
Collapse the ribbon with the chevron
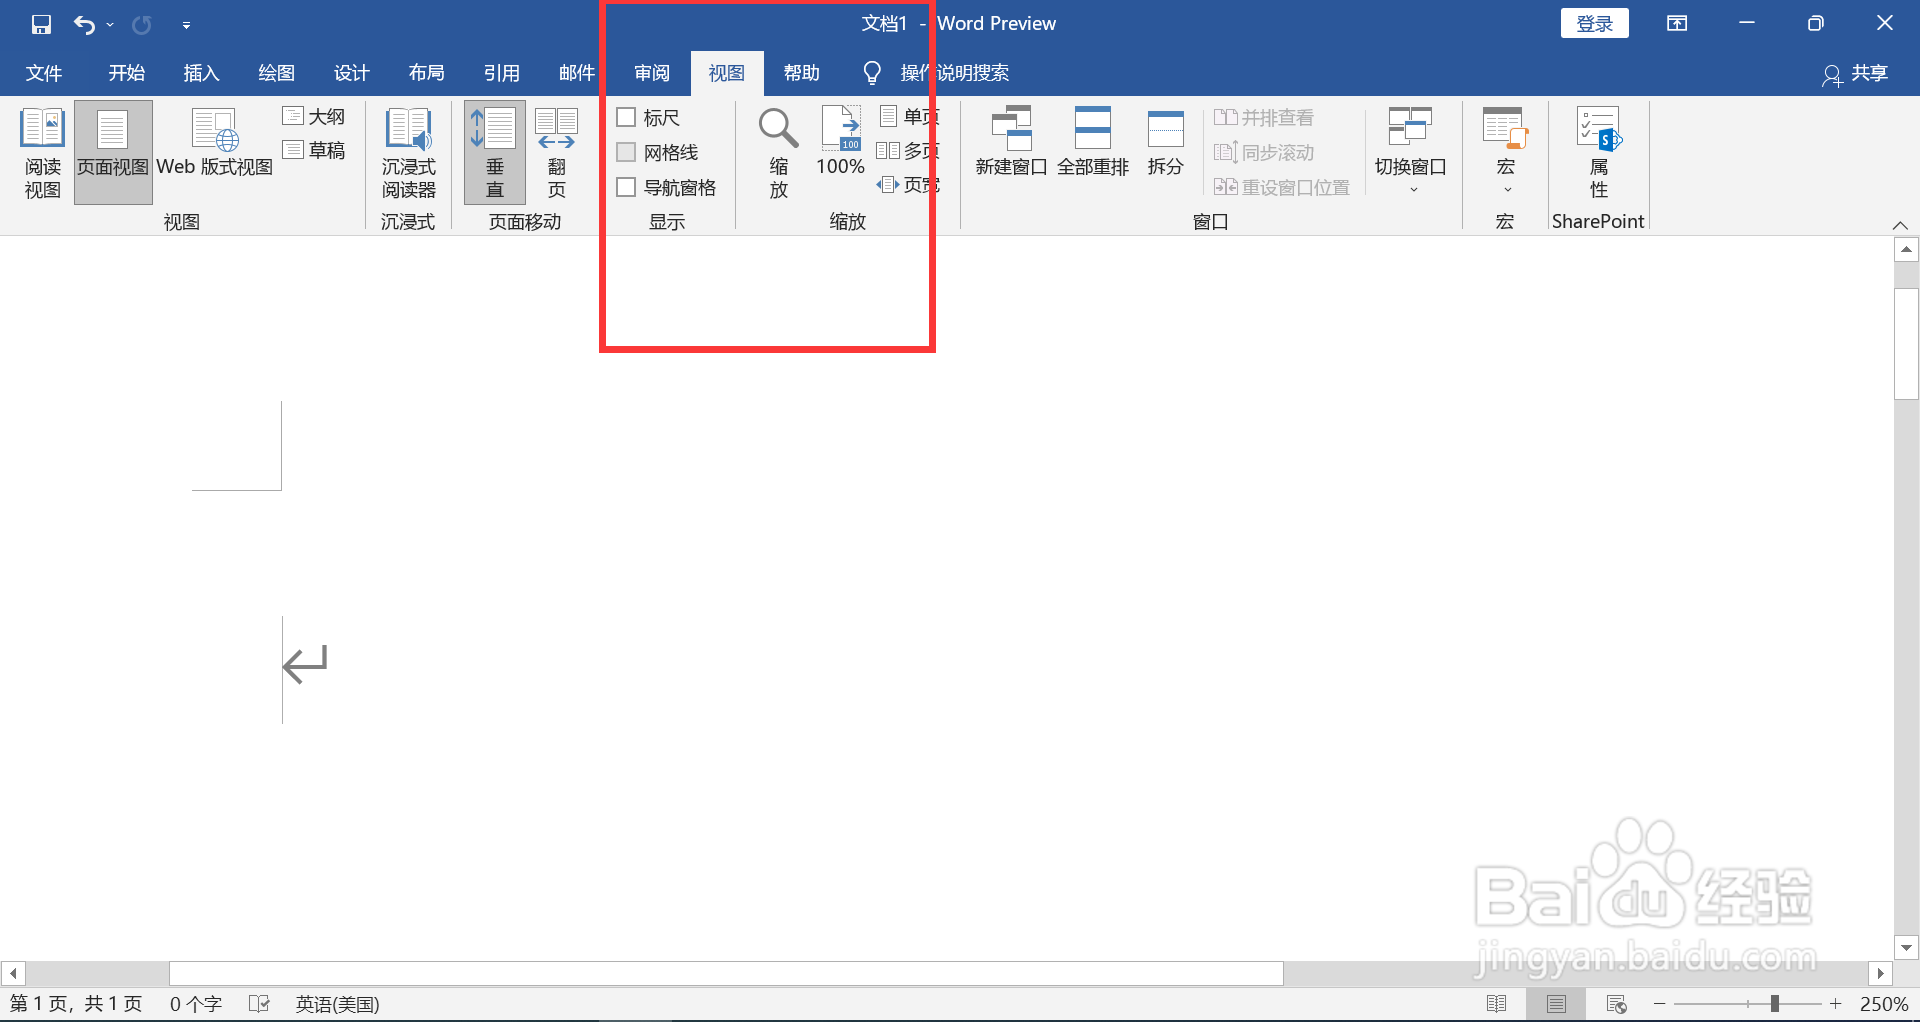(x=1899, y=225)
